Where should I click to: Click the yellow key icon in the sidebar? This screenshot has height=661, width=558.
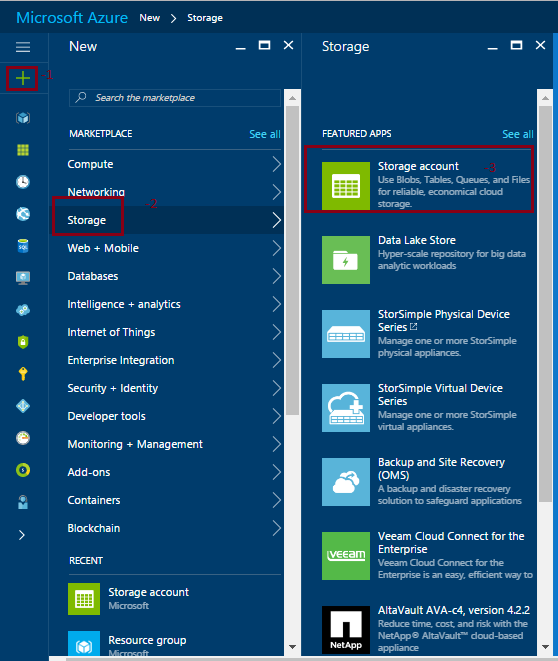click(23, 373)
